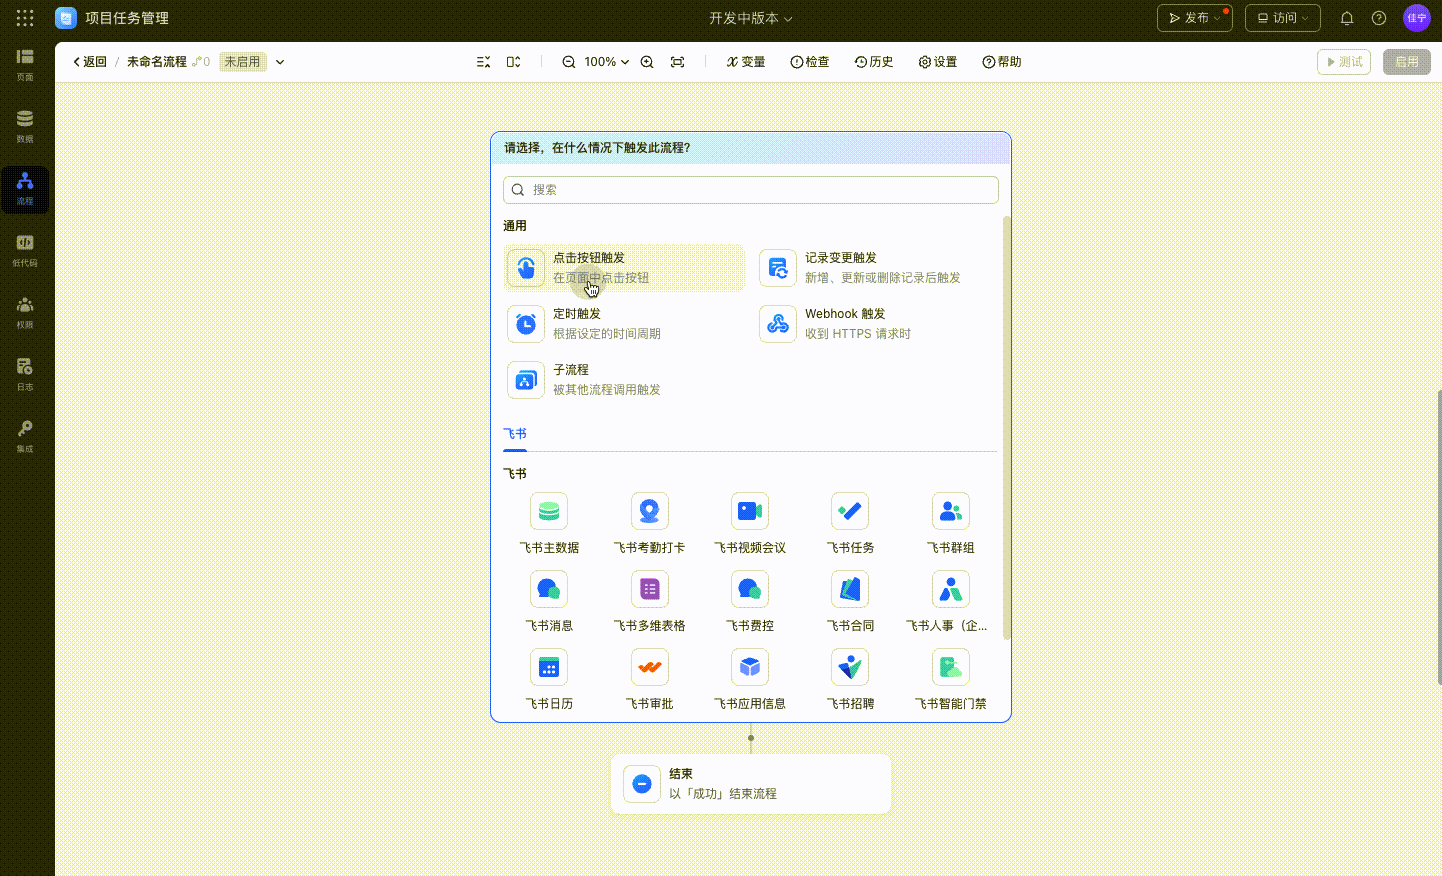This screenshot has height=876, width=1442.
Task: Click the 未命名流程 flow name
Action: 157,62
